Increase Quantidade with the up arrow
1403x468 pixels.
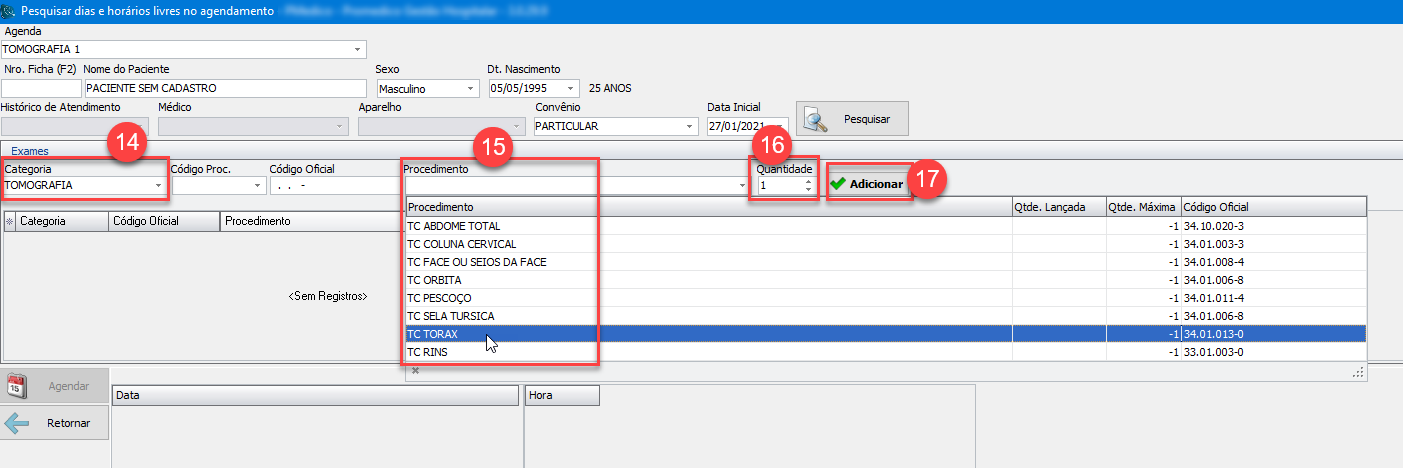pos(808,181)
